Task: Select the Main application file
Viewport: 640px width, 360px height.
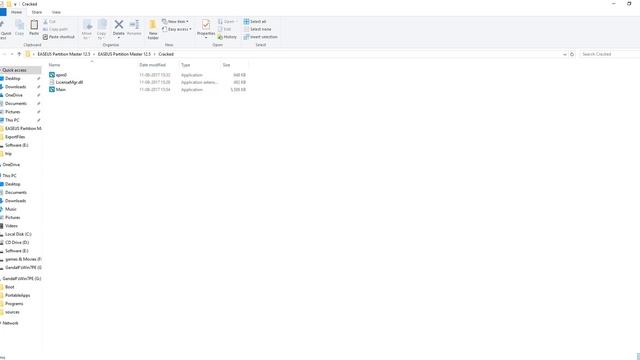Action: tap(61, 90)
